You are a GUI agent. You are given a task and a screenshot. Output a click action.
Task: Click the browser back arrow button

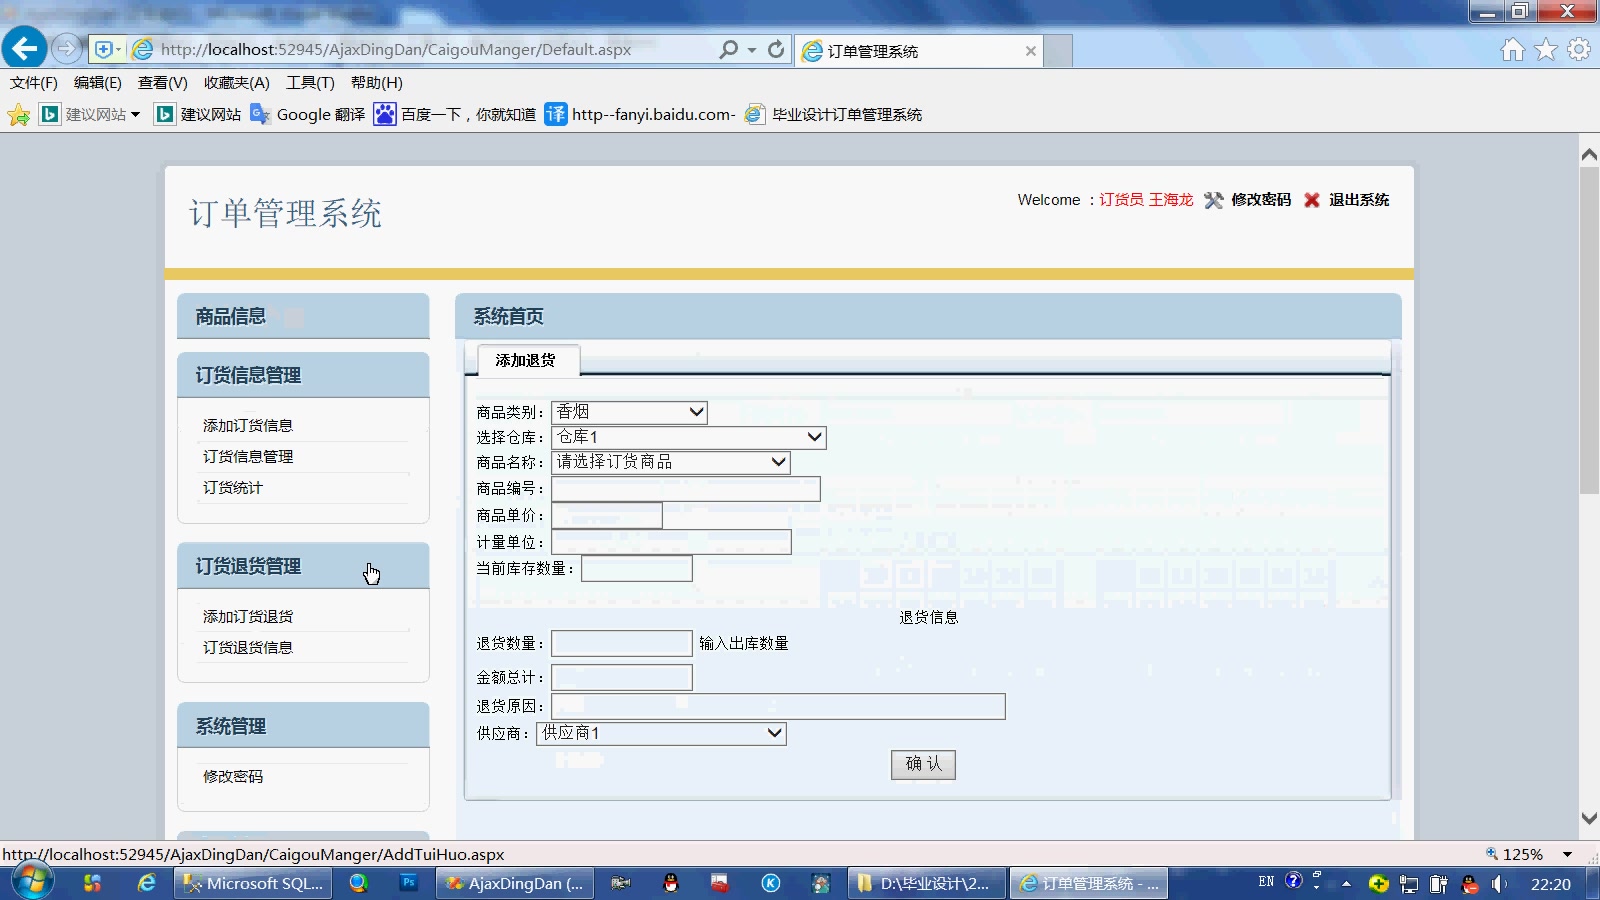click(x=24, y=48)
